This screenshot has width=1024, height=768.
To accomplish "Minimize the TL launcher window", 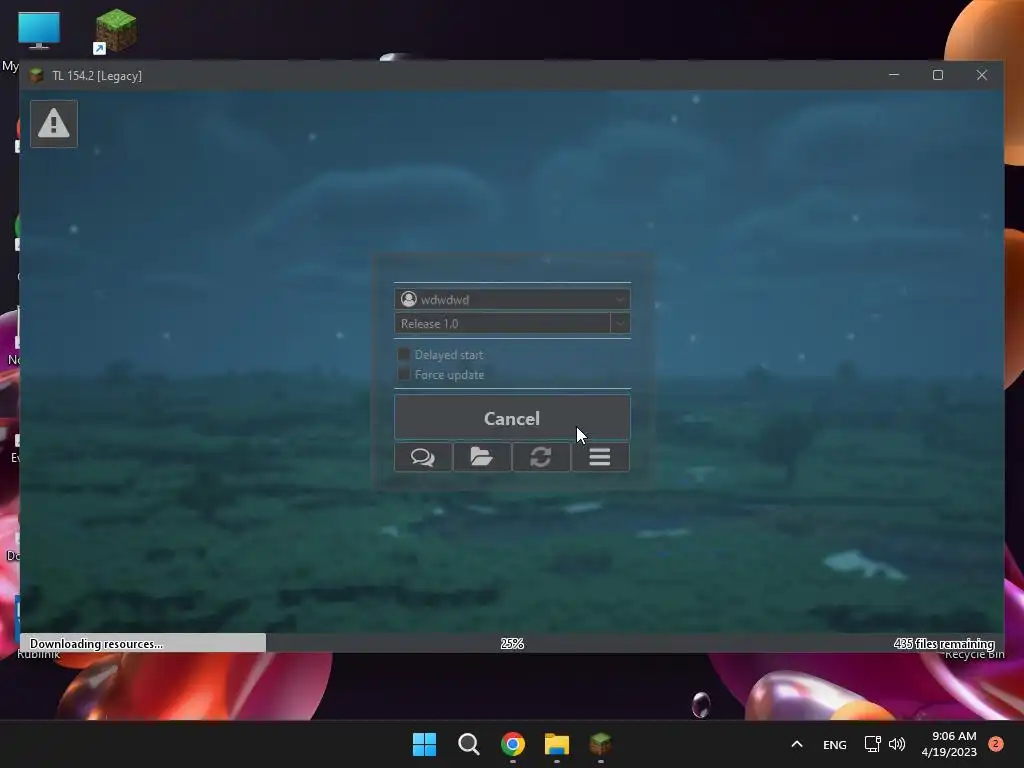I will click(894, 75).
